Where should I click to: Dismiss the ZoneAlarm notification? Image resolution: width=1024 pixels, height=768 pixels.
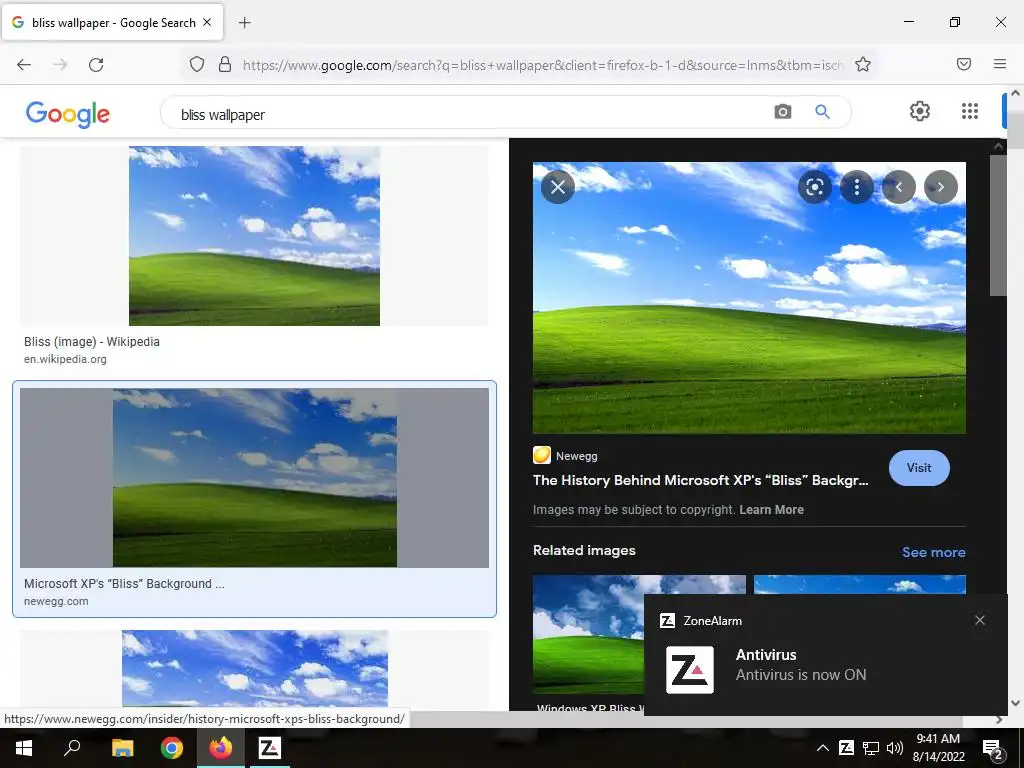click(980, 620)
